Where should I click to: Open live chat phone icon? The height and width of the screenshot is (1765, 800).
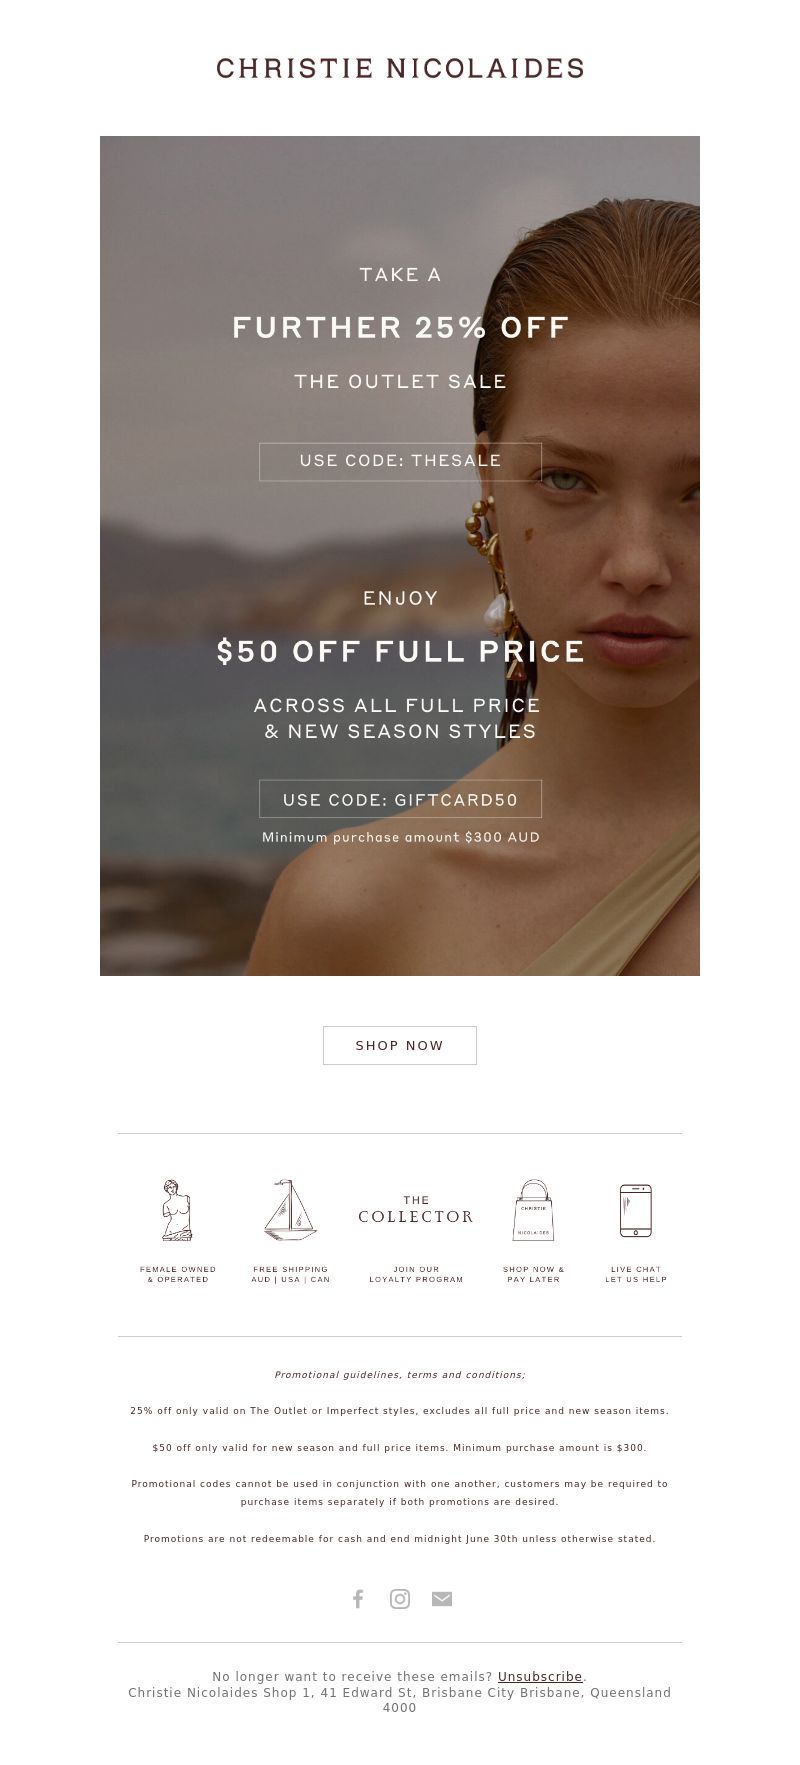636,1210
